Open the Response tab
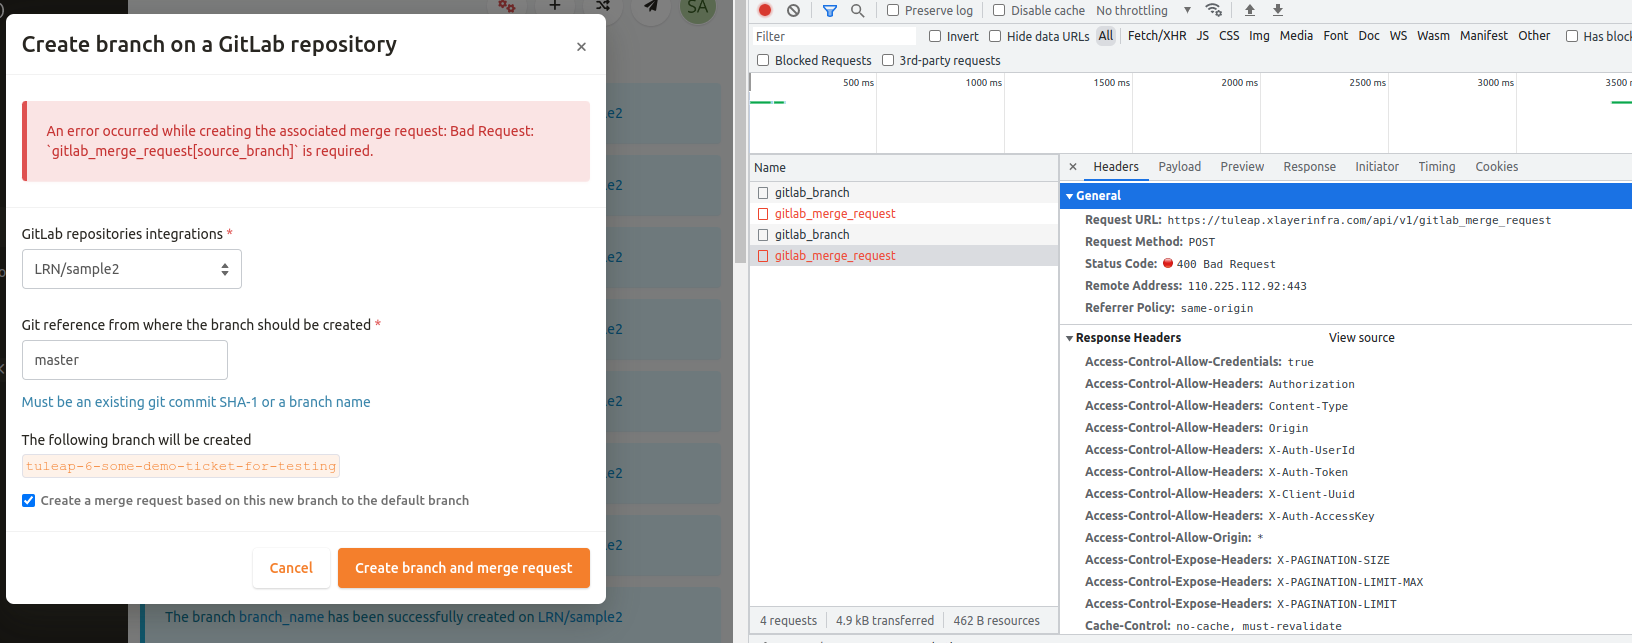The height and width of the screenshot is (643, 1632). (1310, 167)
